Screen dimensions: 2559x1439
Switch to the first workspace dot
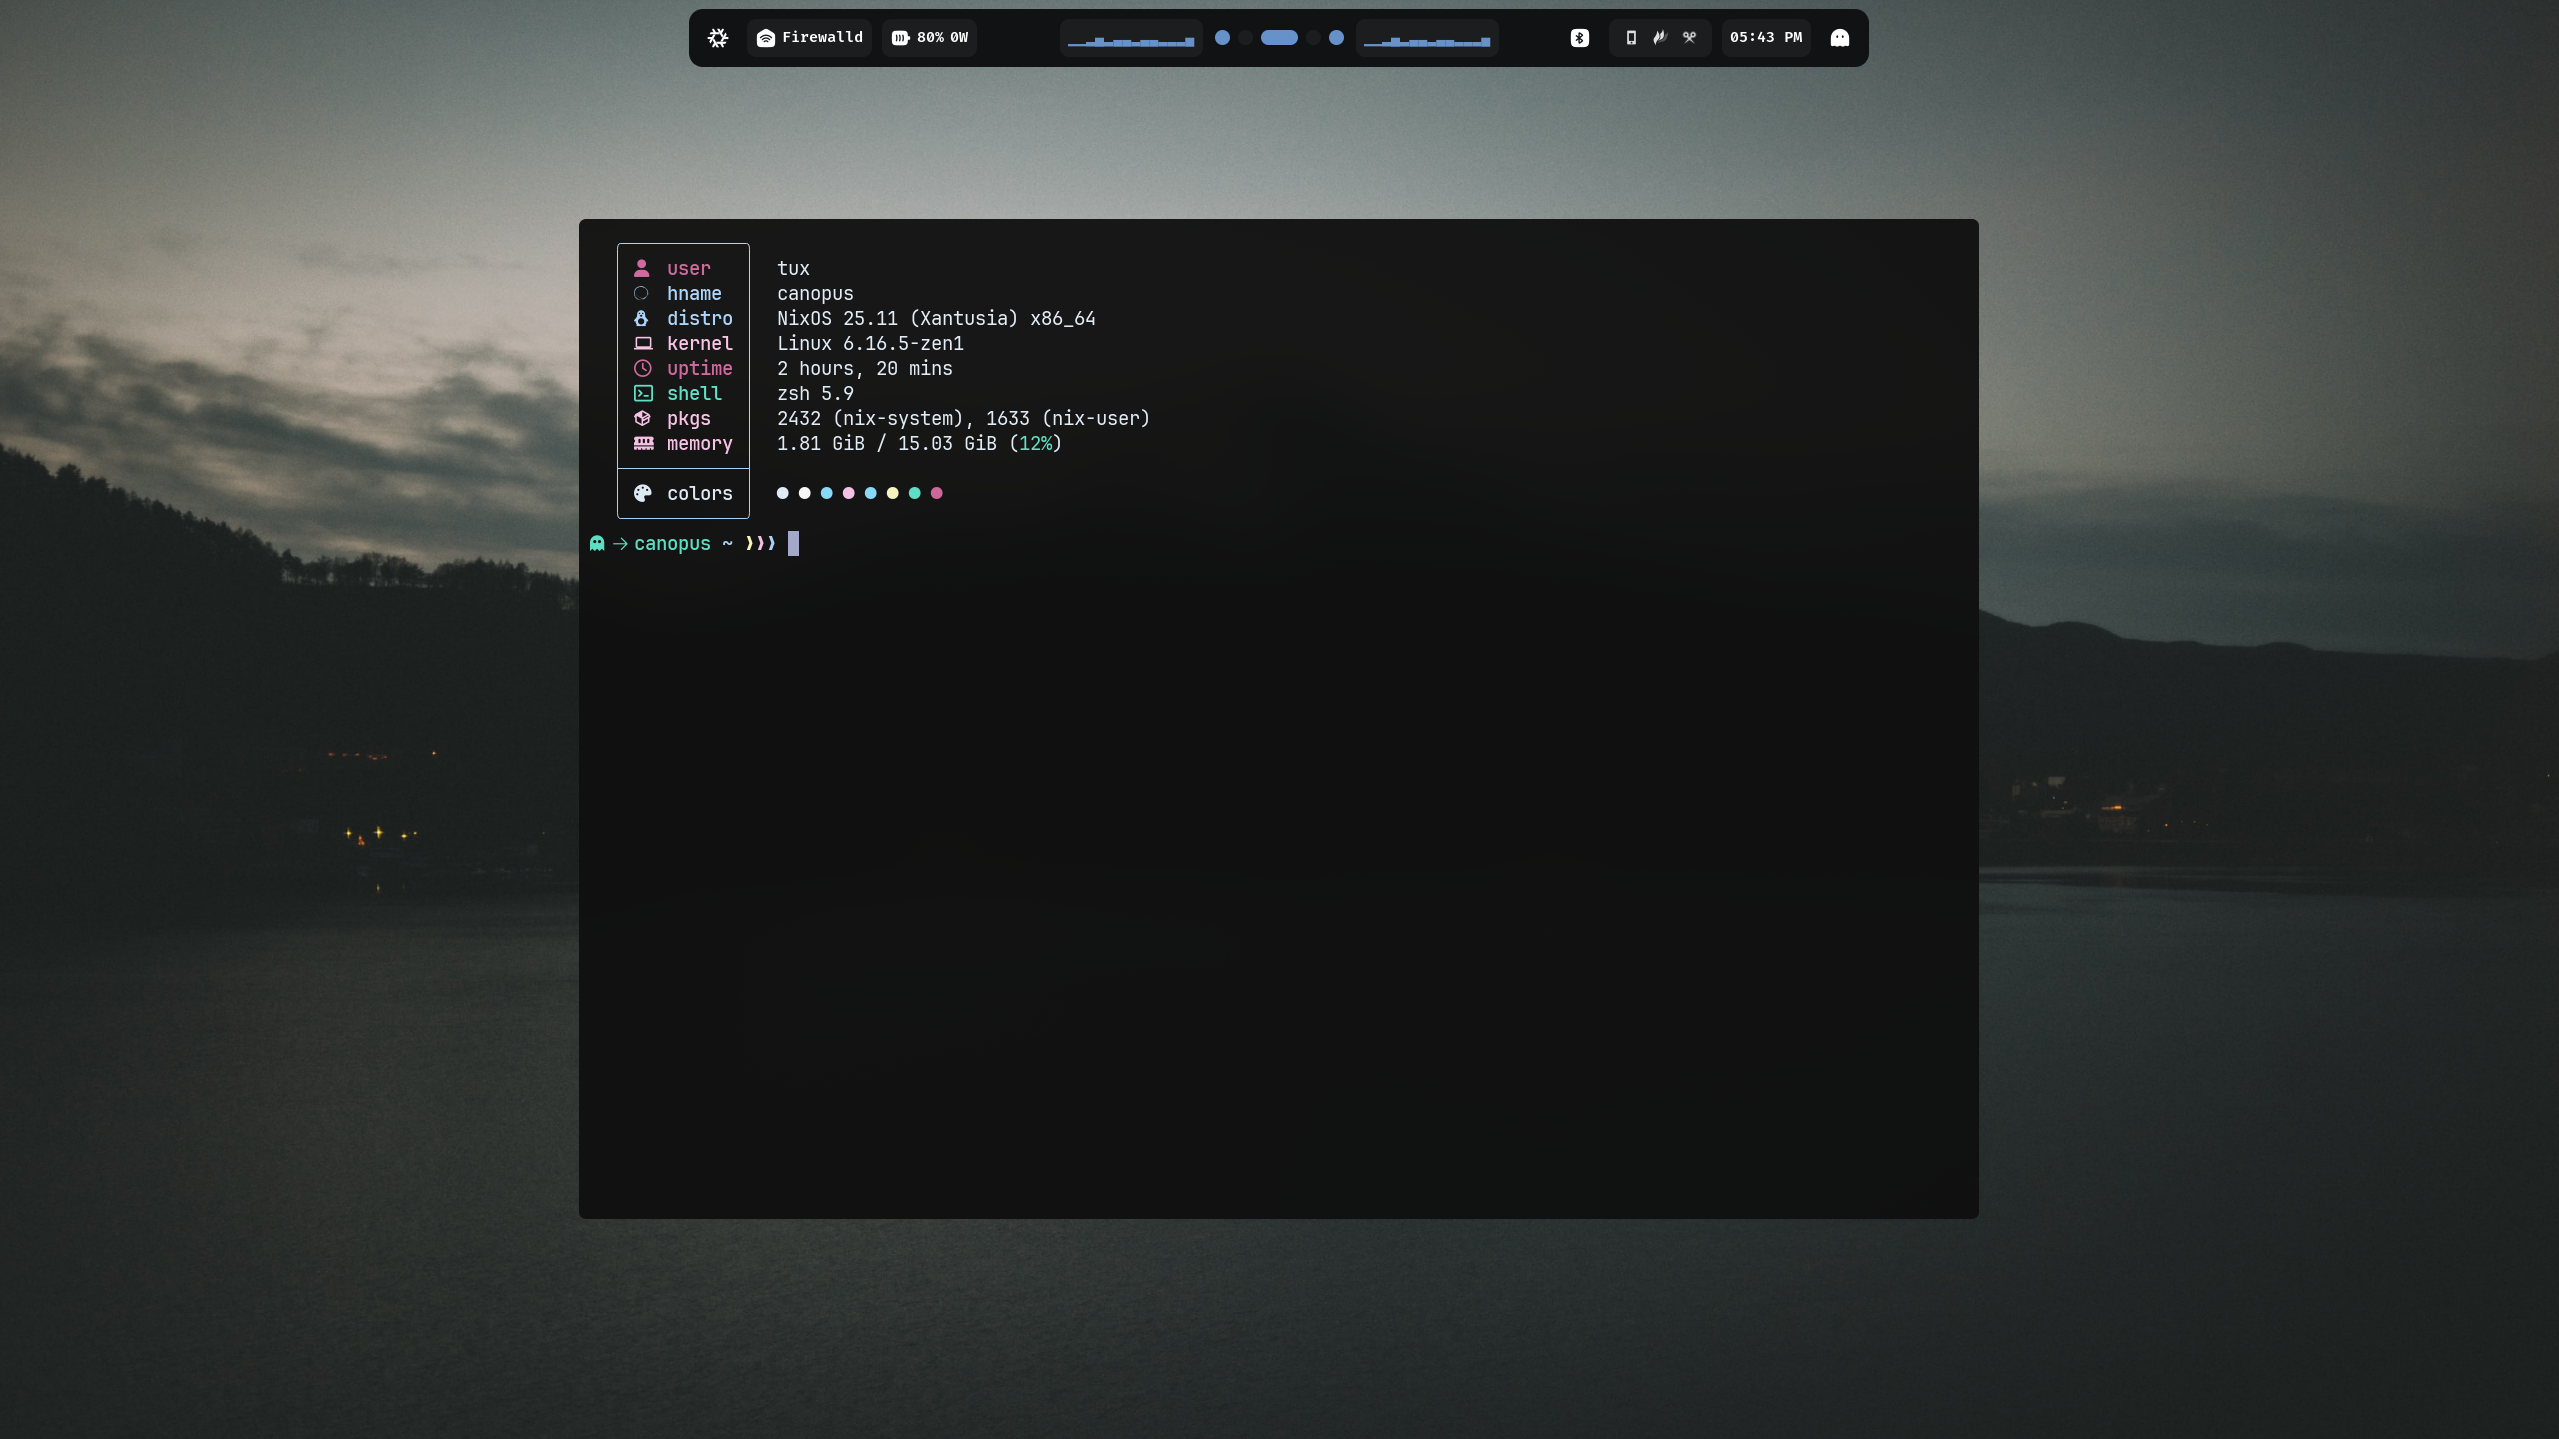tap(1222, 38)
